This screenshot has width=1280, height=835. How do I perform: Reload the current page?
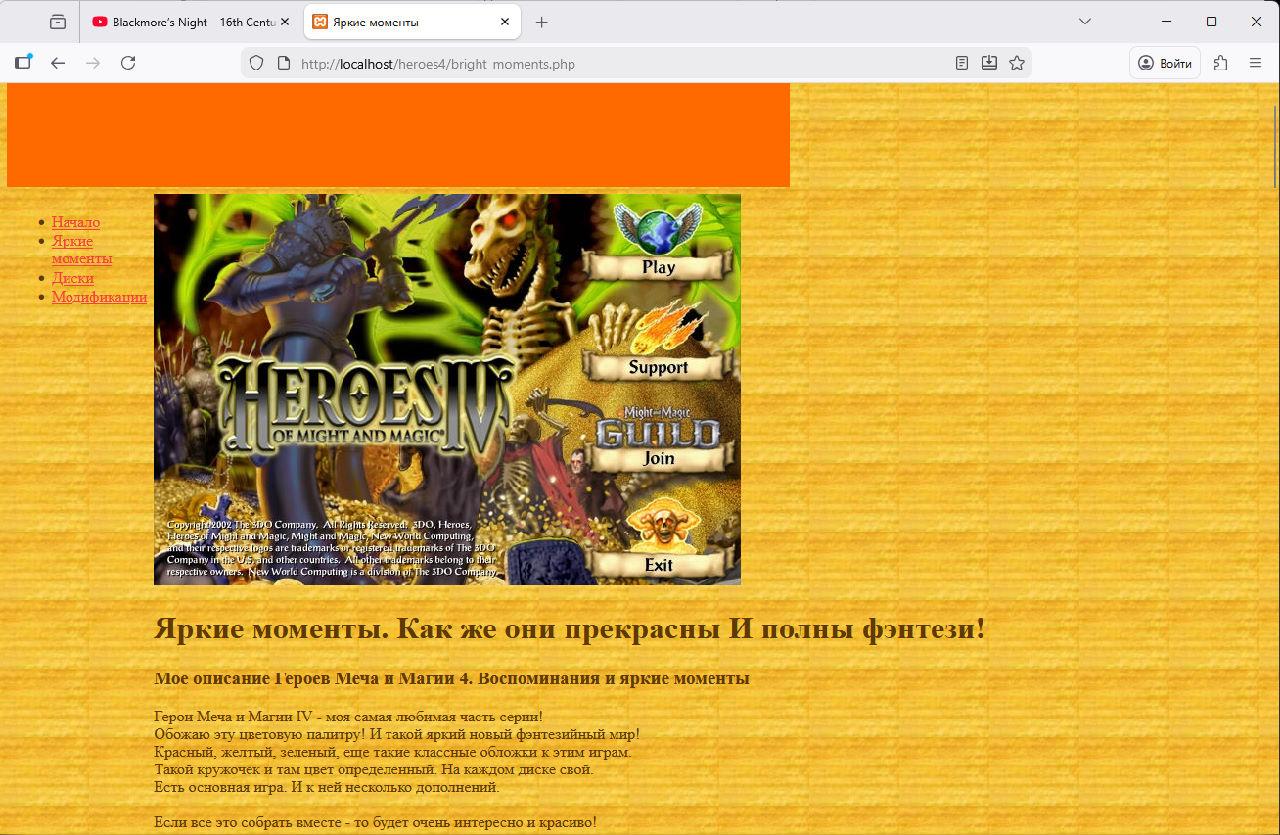[128, 63]
